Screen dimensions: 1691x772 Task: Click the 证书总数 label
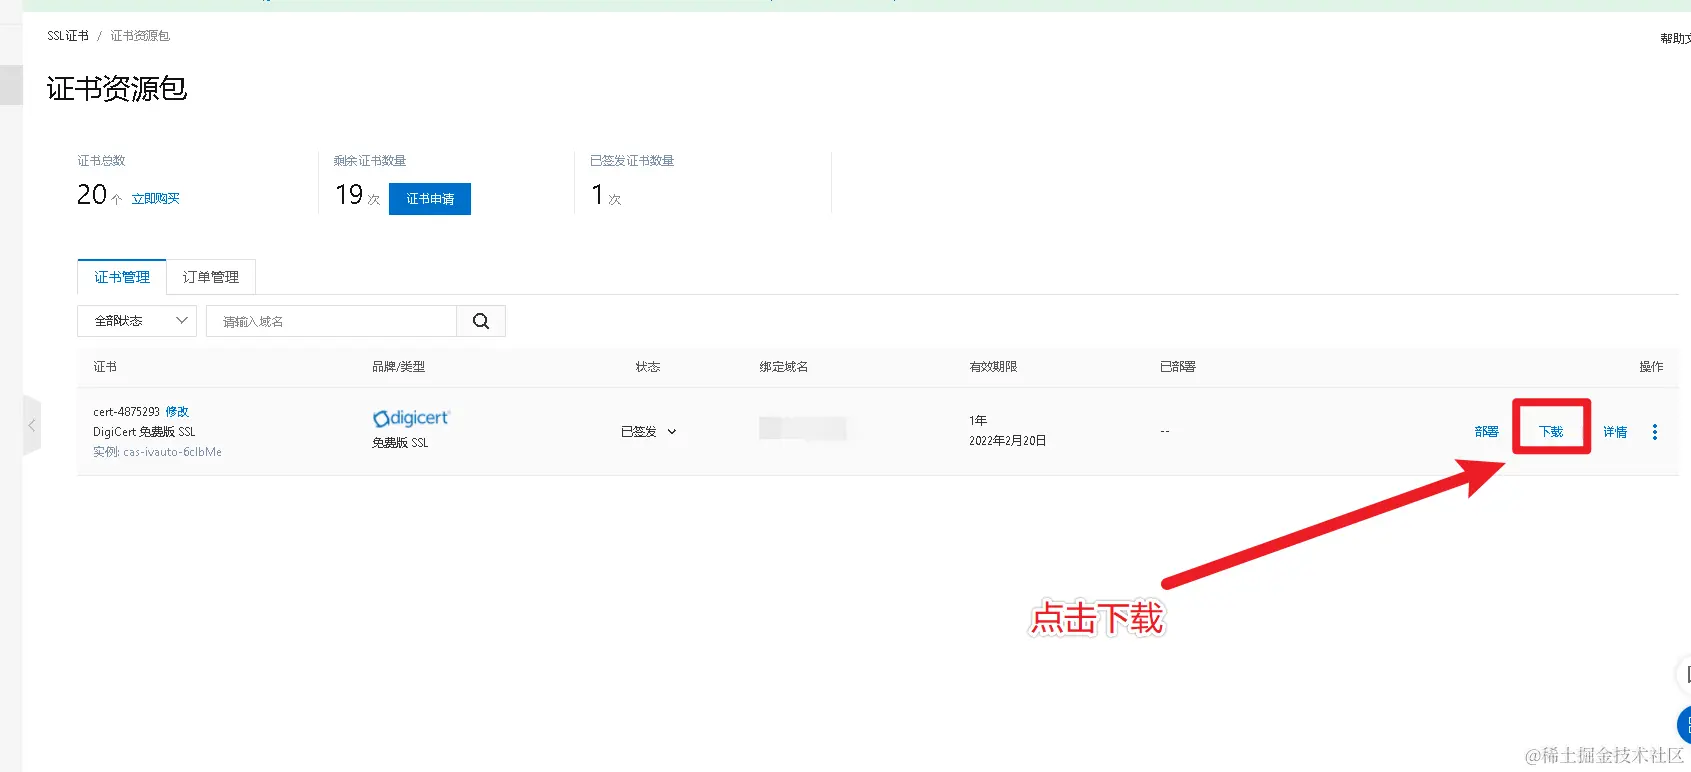(102, 161)
